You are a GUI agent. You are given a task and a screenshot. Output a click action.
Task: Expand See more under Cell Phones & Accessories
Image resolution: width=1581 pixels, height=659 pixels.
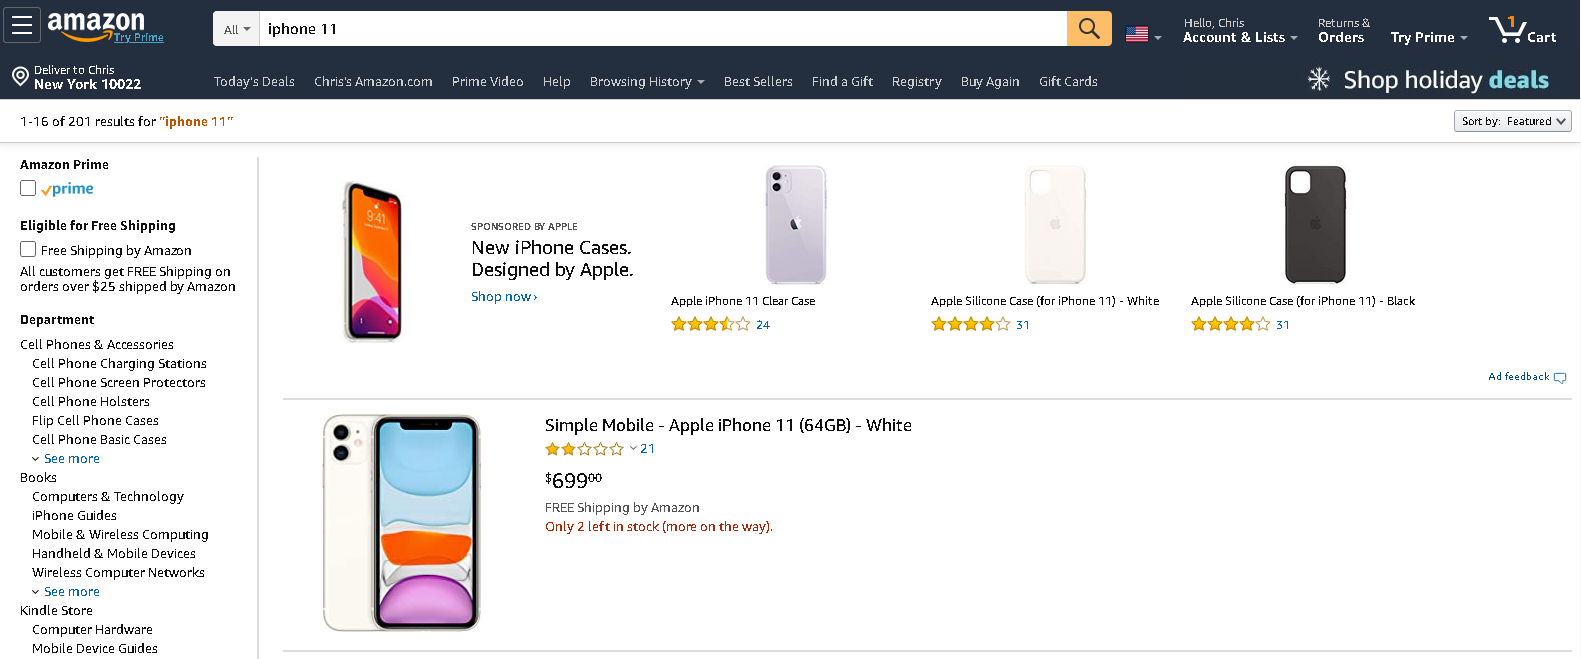tap(71, 459)
